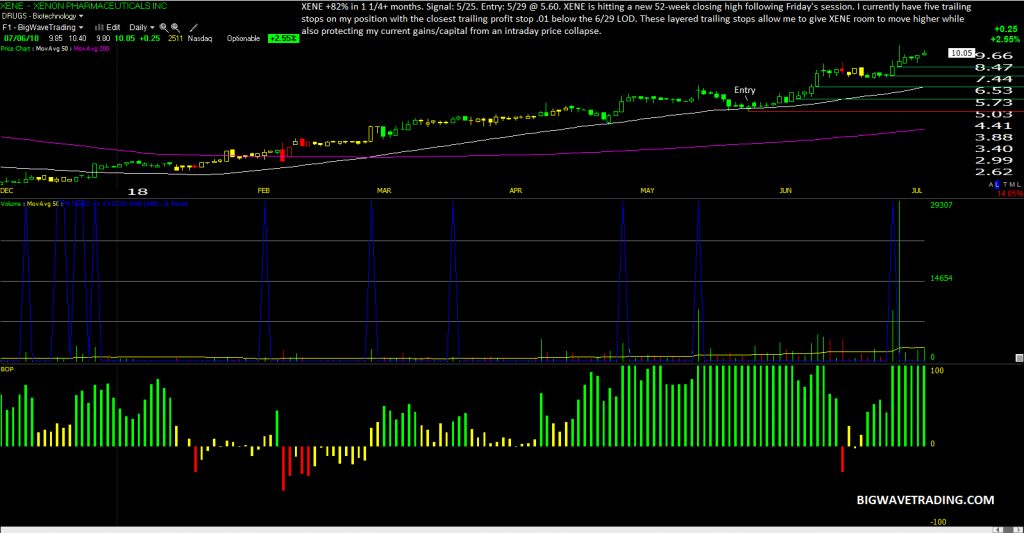Click the 14654 volume scale value
Screen dimensions: 1024x533
point(941,278)
